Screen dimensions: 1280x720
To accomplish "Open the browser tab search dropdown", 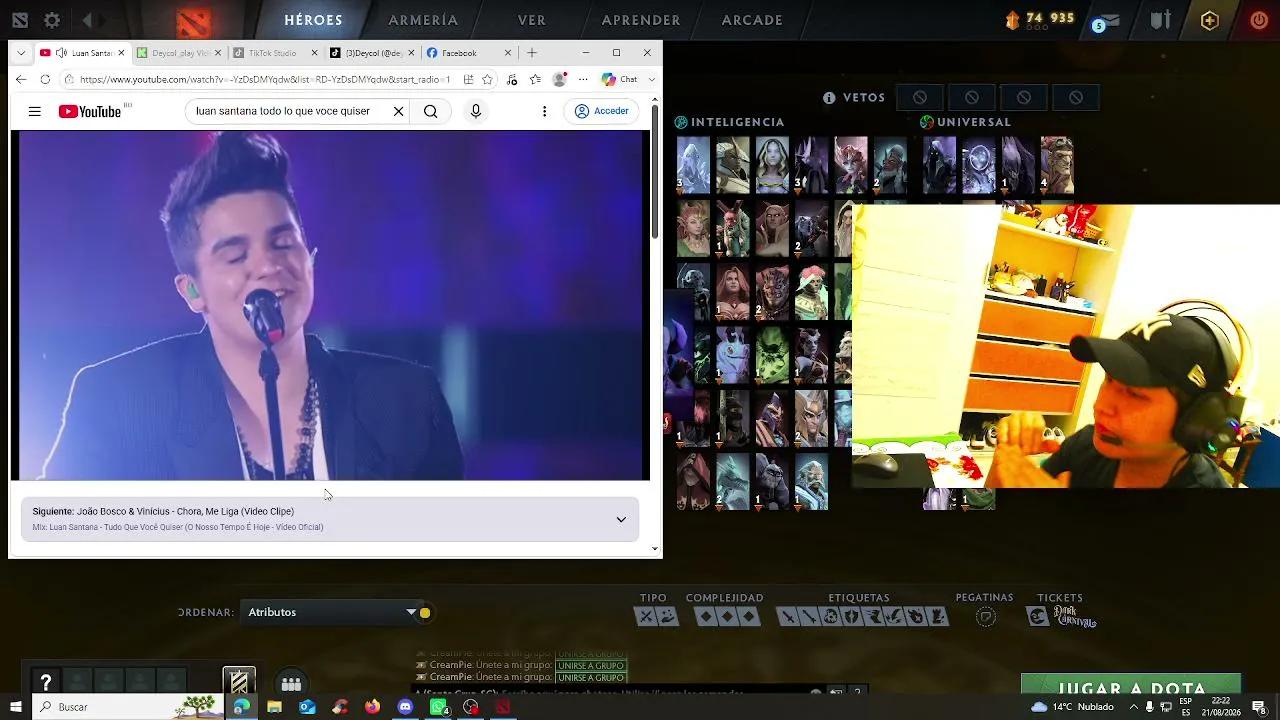I will click(21, 53).
